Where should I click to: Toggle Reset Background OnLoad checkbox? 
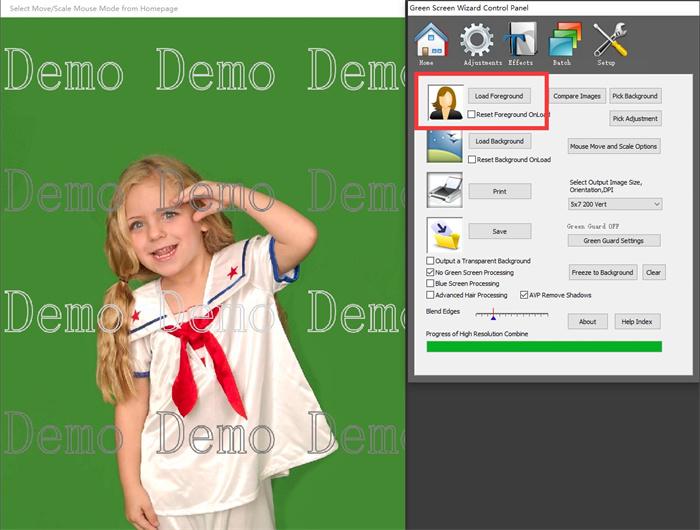click(471, 159)
